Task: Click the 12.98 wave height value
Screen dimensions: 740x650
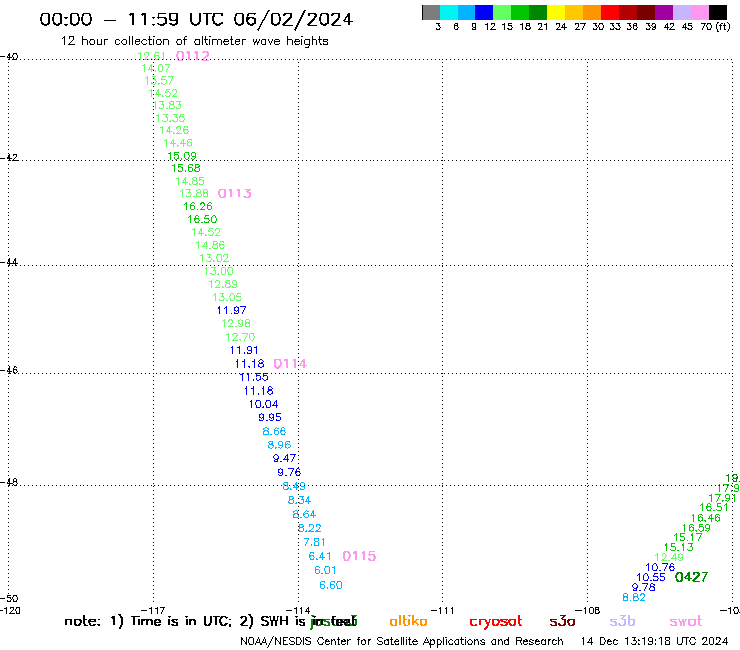Action: tap(235, 323)
